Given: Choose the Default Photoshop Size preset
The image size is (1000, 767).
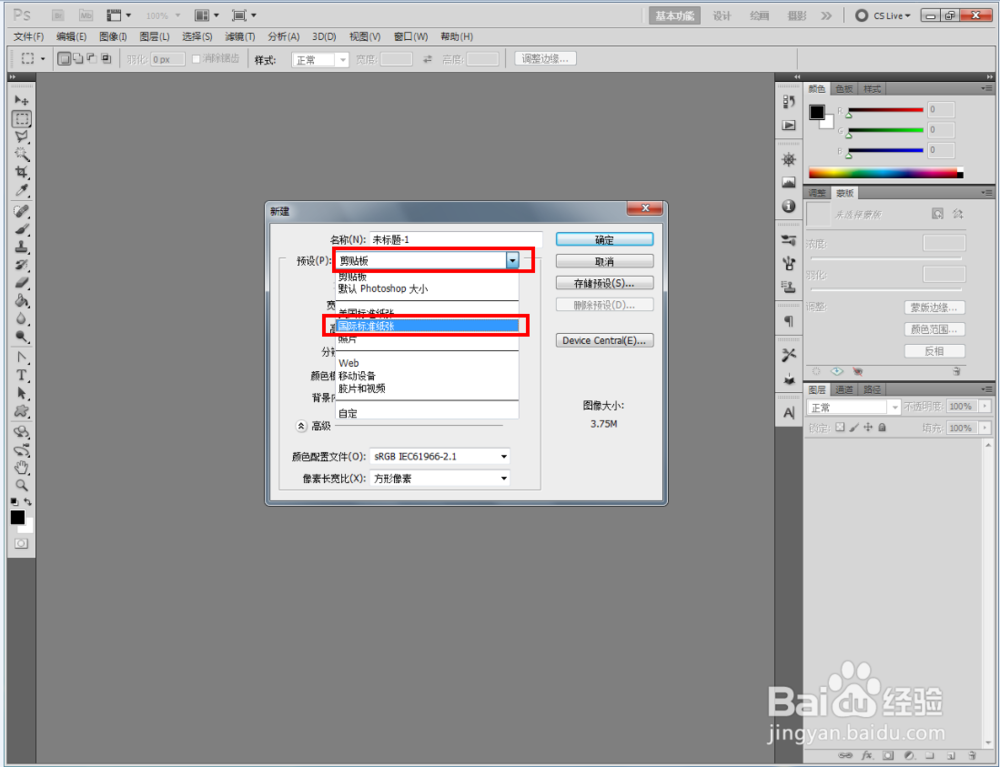Looking at the screenshot, I should (383, 289).
